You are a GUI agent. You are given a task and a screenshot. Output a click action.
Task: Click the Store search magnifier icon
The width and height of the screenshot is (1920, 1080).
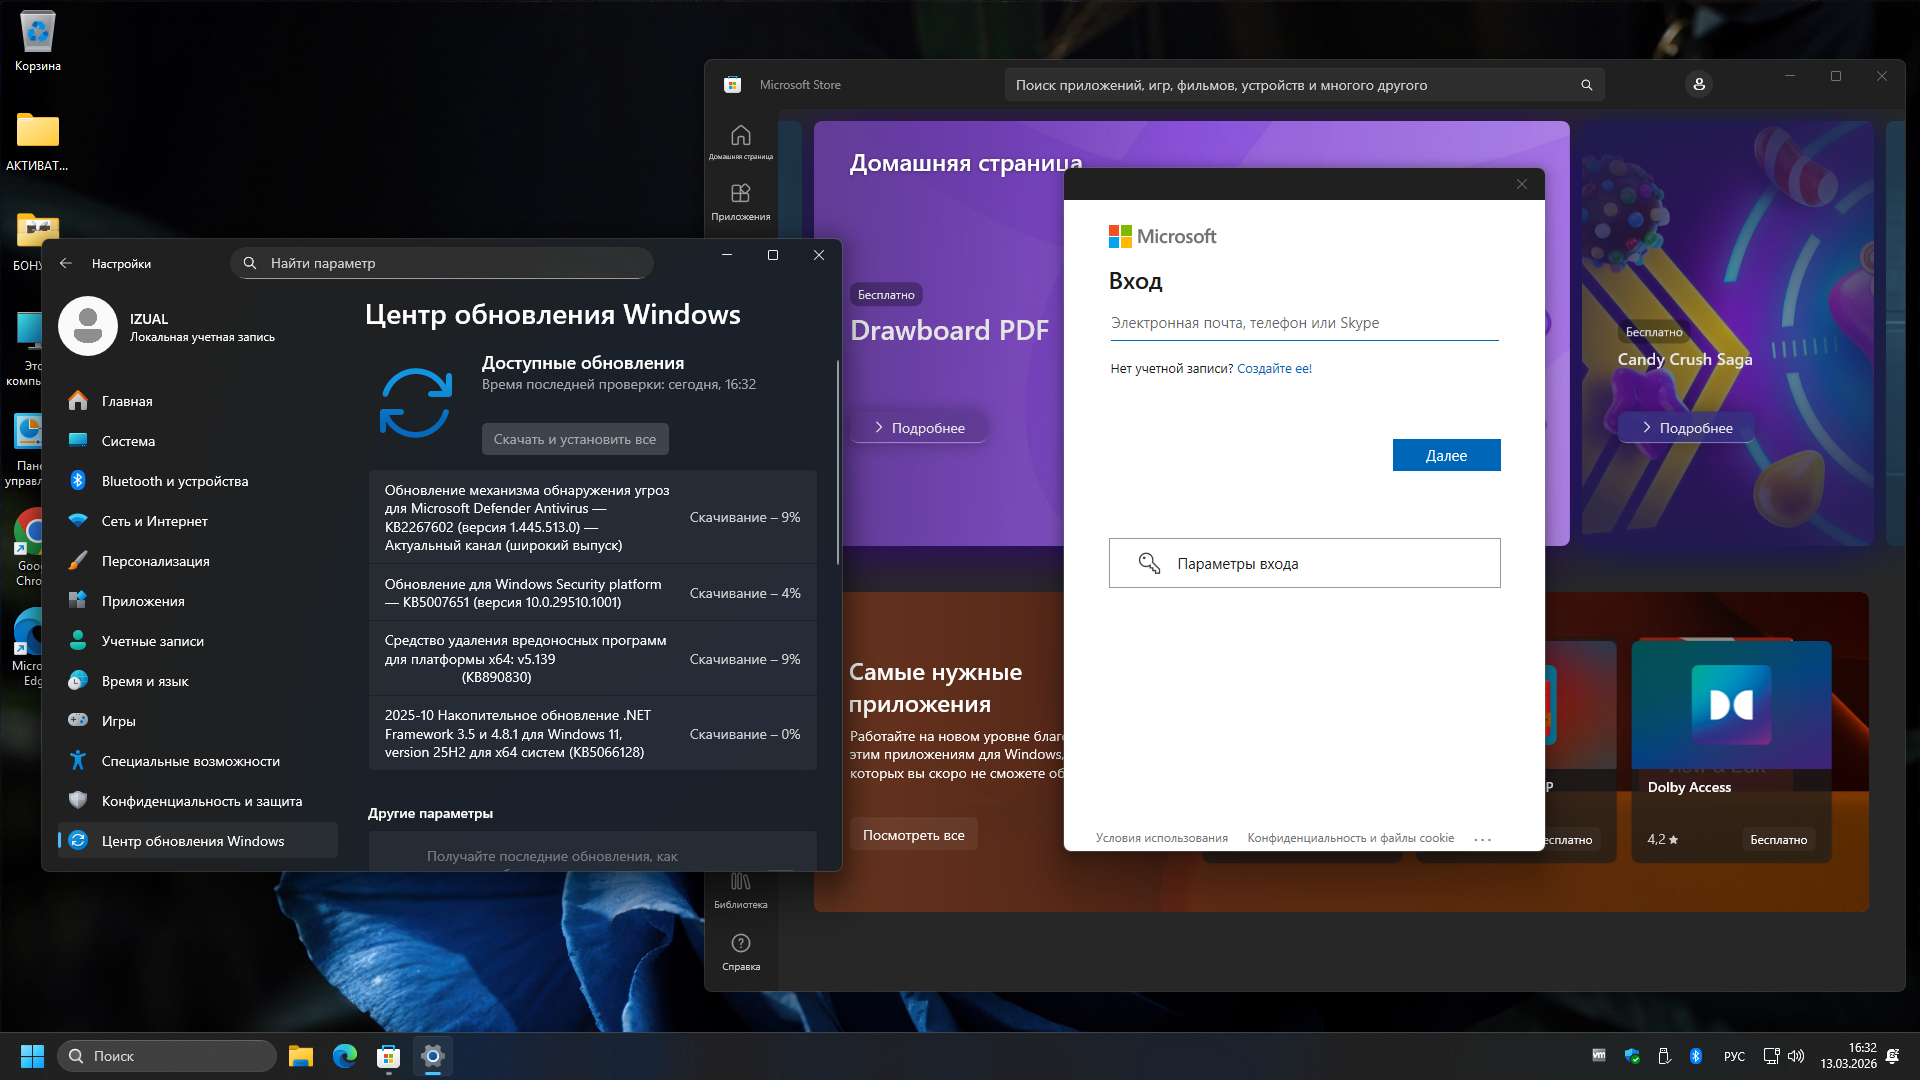point(1586,85)
